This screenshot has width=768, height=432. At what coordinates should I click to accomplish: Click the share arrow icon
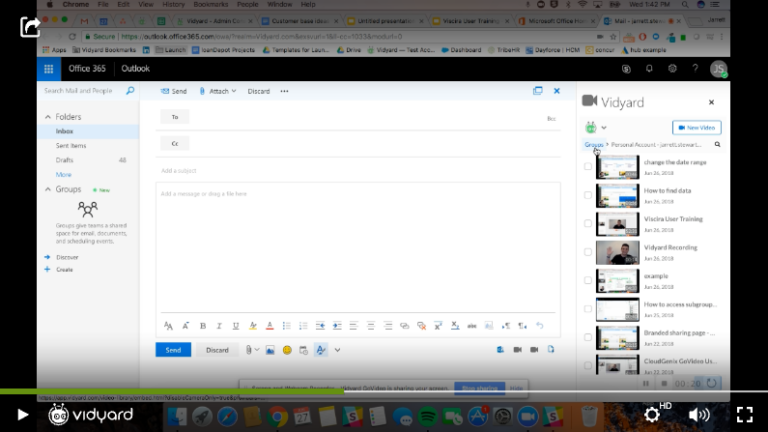[30, 27]
